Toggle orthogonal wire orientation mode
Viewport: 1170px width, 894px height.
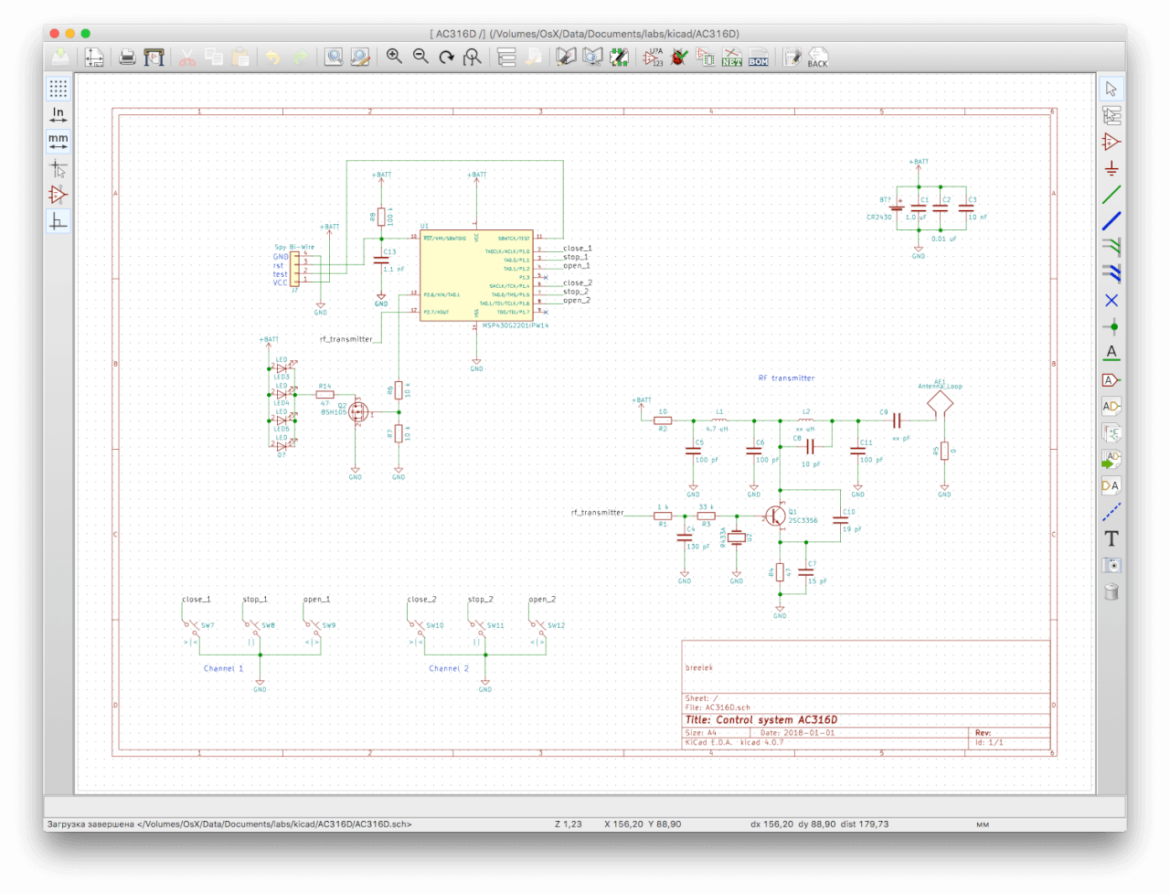(58, 222)
